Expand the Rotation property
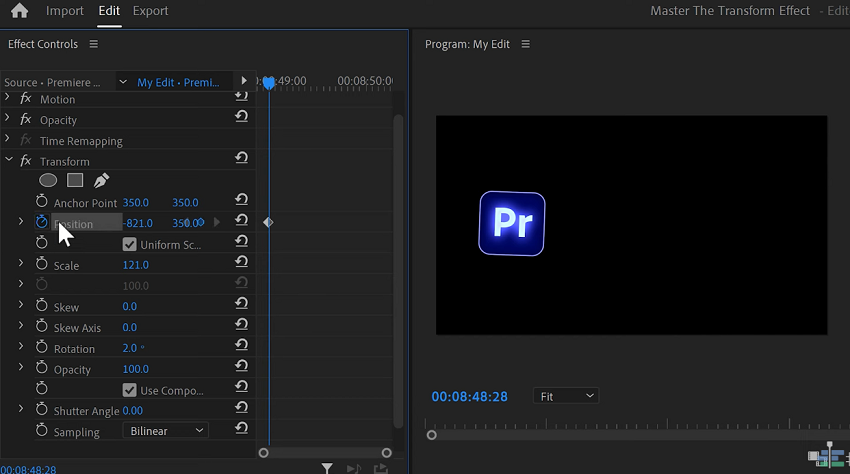 (21, 346)
